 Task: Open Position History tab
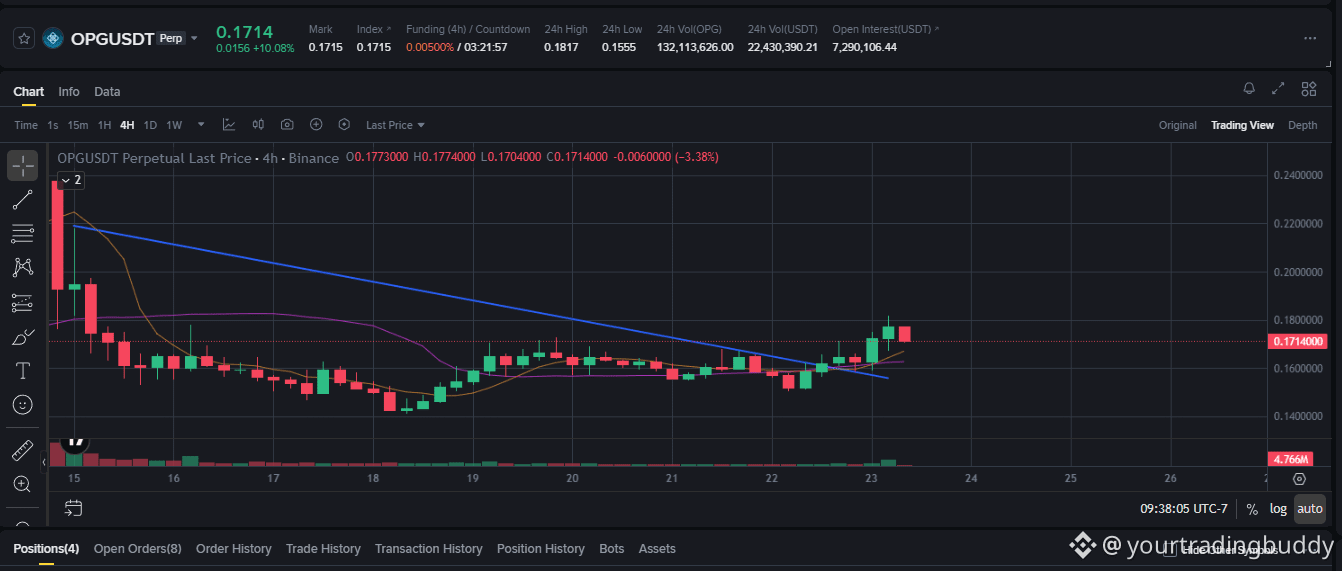pyautogui.click(x=541, y=548)
